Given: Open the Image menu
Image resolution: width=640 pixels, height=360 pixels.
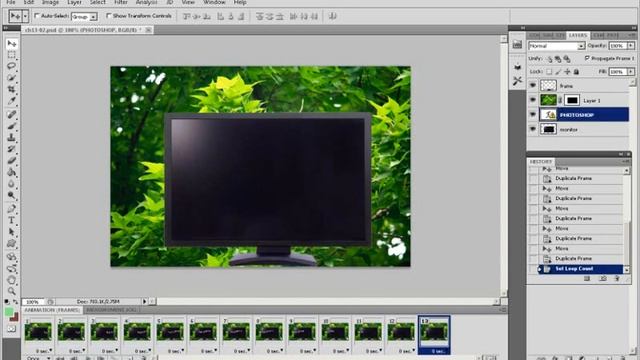Looking at the screenshot, I should click(50, 2).
